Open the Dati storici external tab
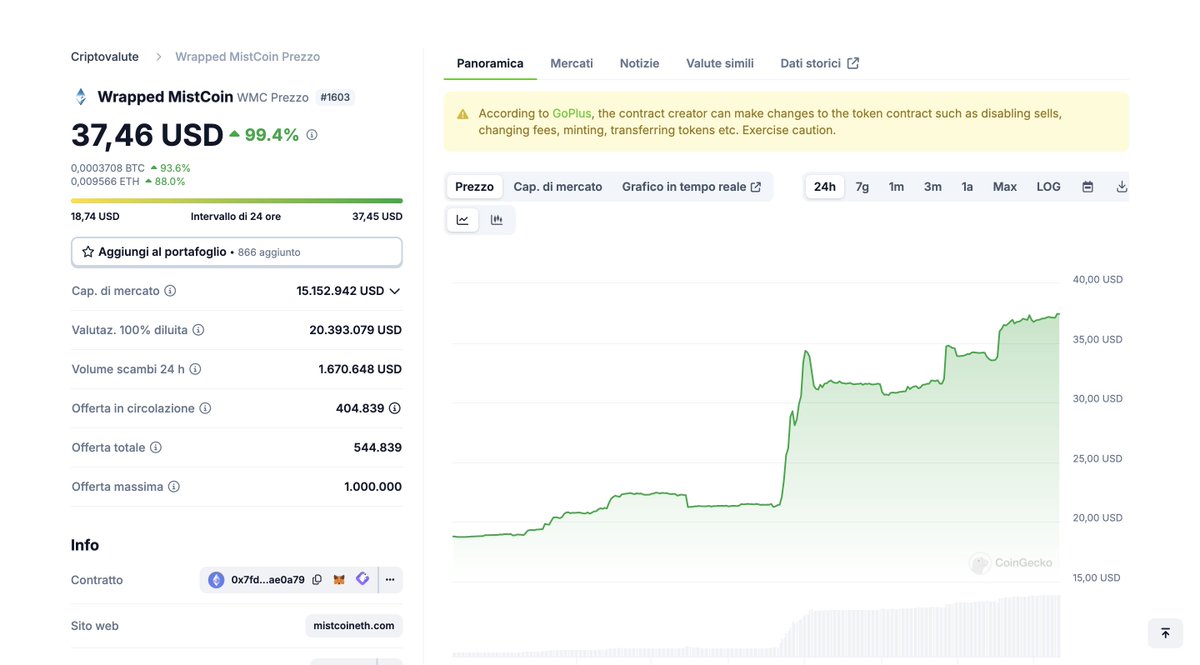Image resolution: width=1200 pixels, height=665 pixels. tap(820, 63)
